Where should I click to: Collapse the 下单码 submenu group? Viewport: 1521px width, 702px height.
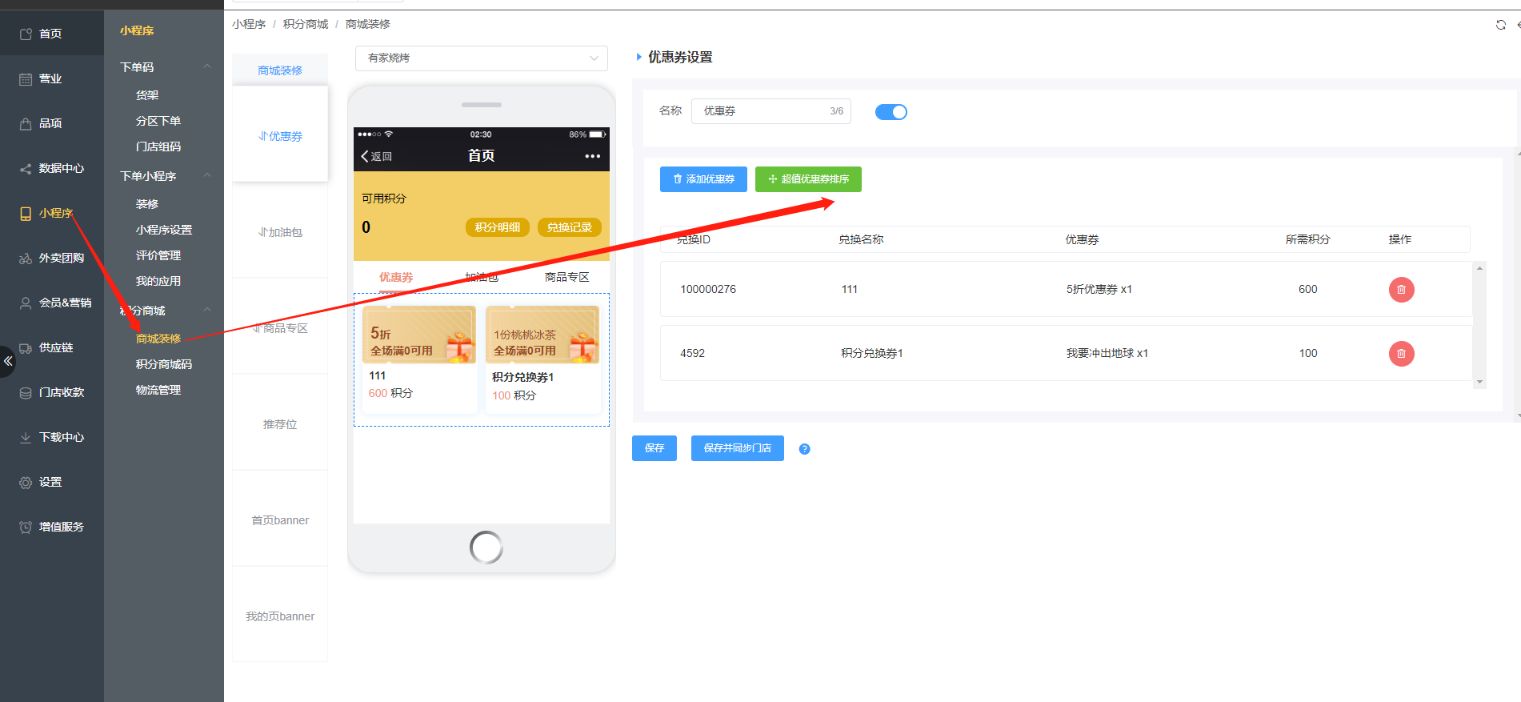(207, 67)
